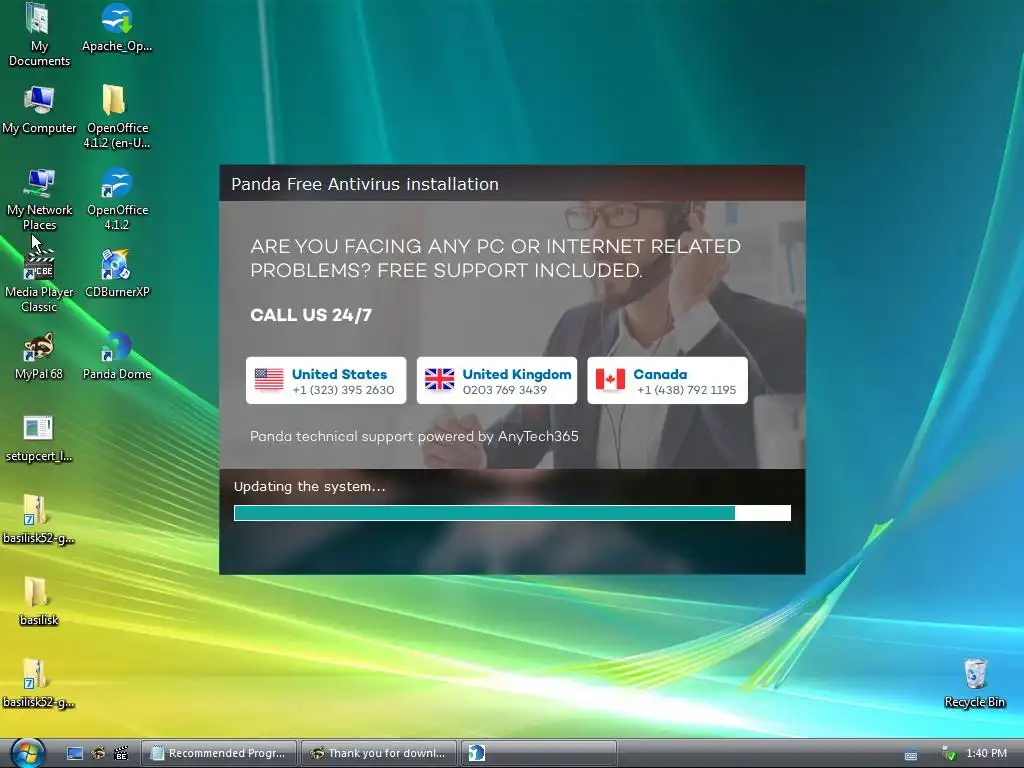Click the security shield tray icon
1024x768 pixels.
click(x=949, y=754)
